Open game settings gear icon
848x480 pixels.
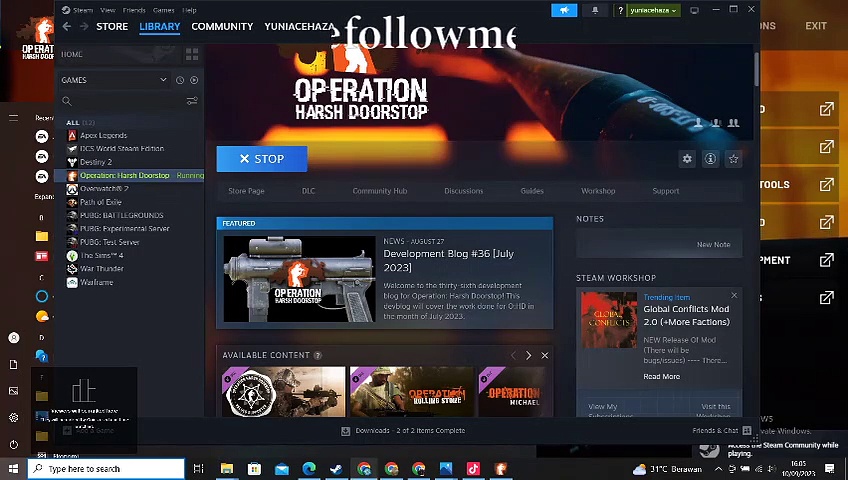click(687, 159)
